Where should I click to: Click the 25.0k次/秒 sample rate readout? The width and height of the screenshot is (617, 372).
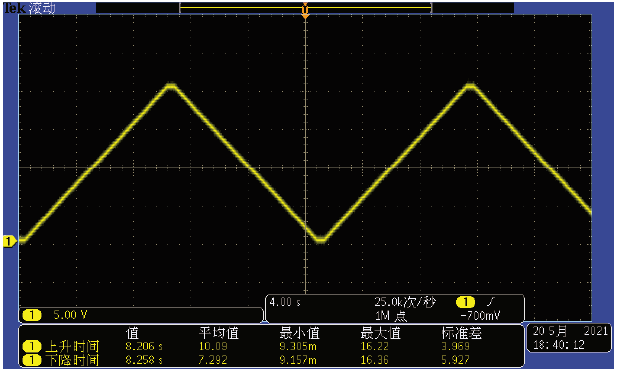tap(405, 302)
